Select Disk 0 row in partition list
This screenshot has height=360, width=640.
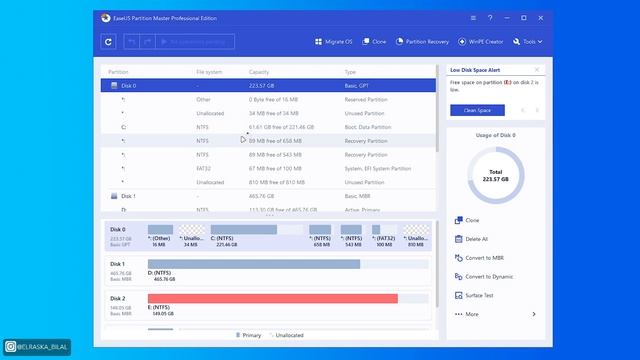click(268, 86)
